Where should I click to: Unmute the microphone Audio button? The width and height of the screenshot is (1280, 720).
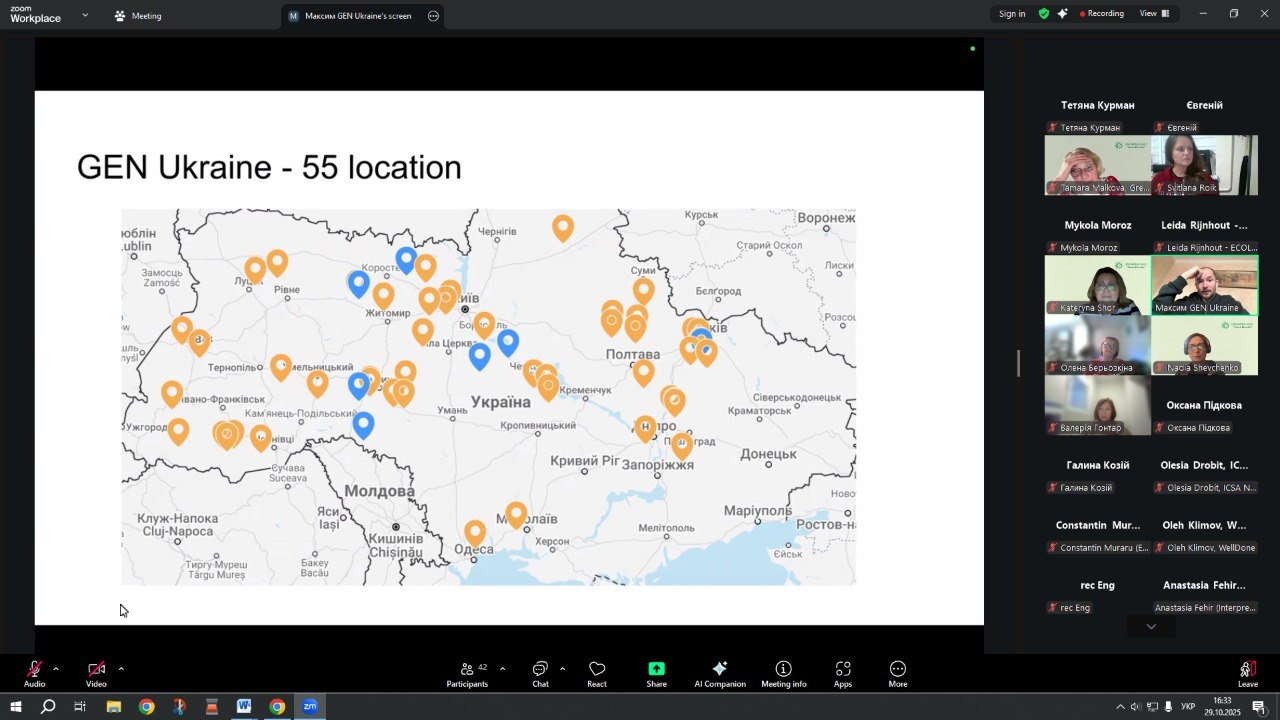pos(34,674)
